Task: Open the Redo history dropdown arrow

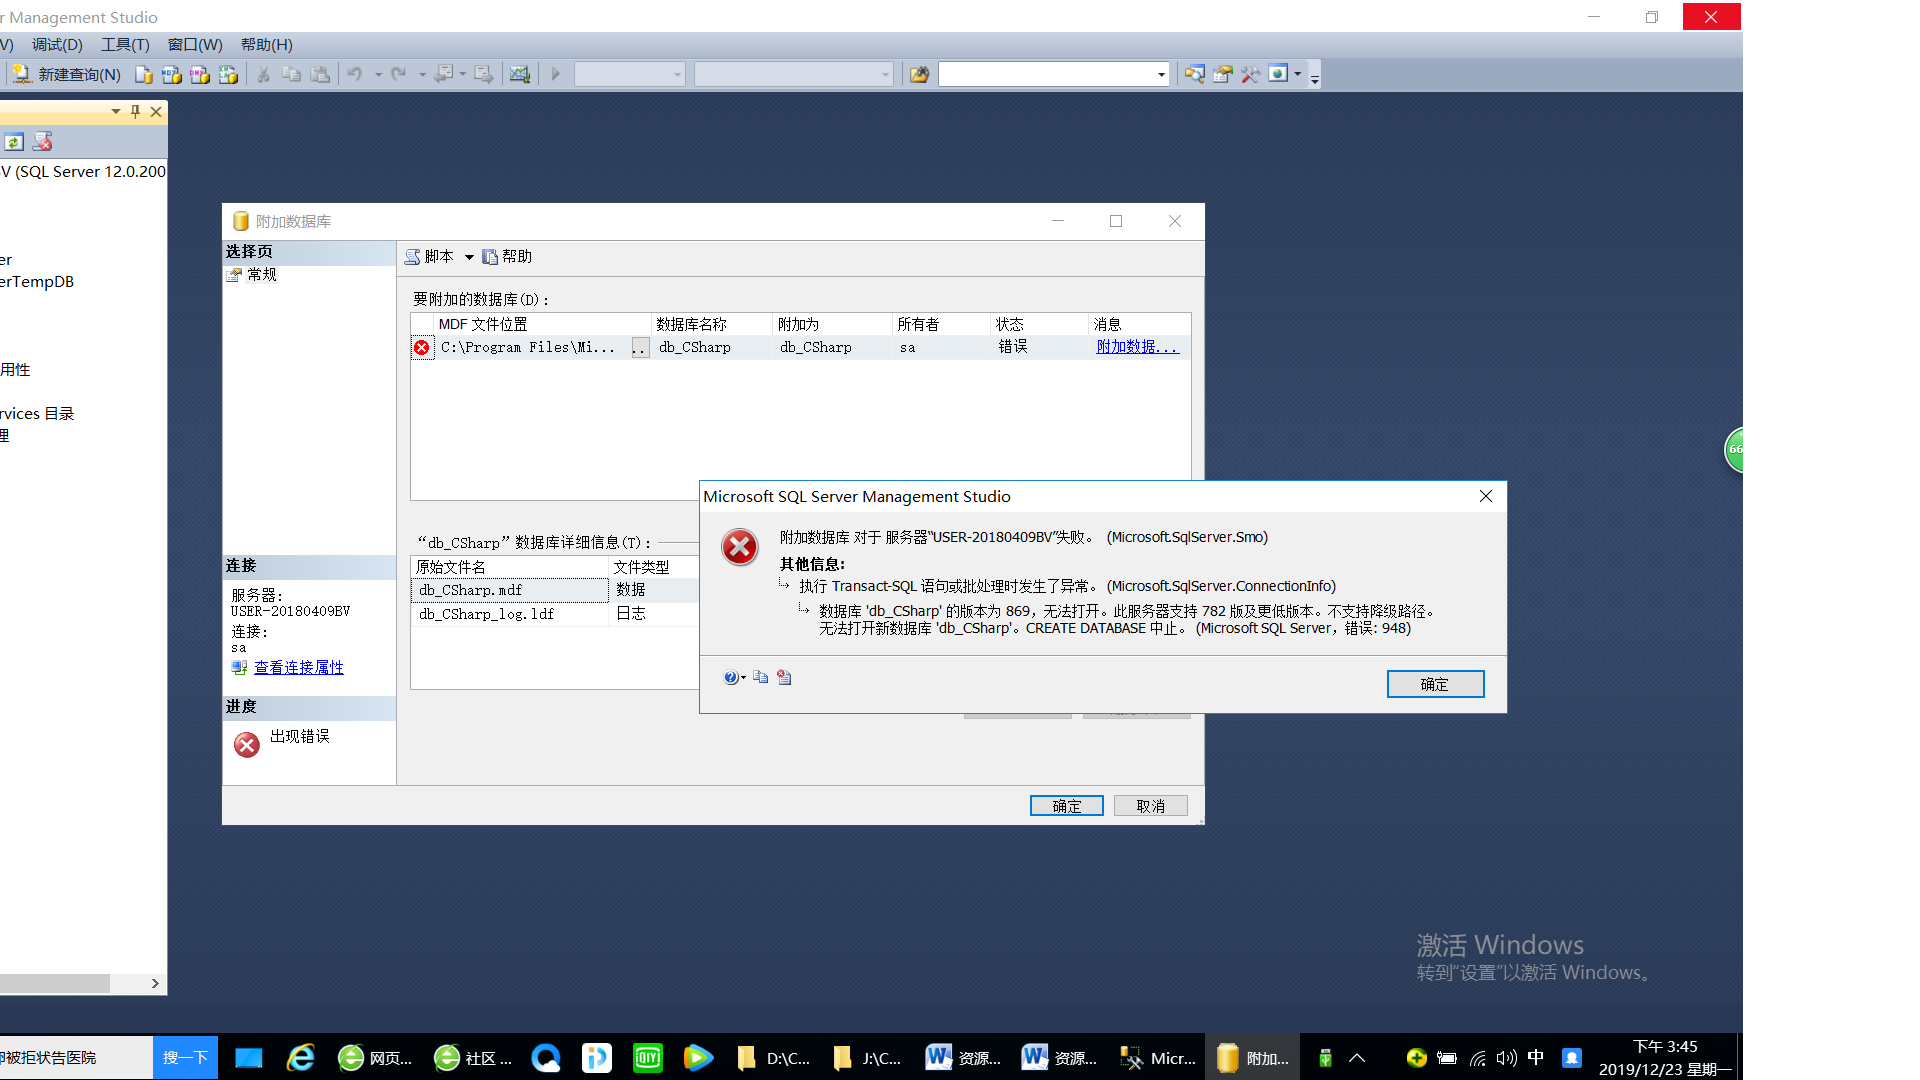Action: [x=422, y=74]
